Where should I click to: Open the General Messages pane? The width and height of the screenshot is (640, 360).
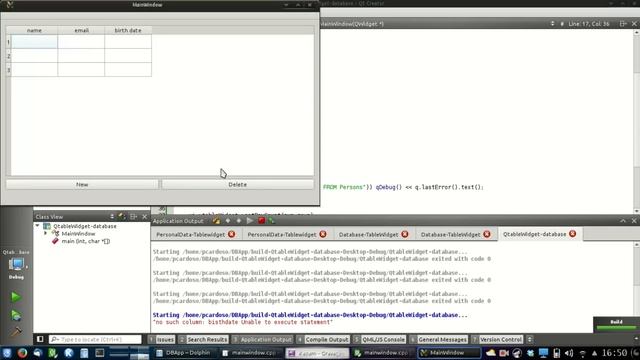438,339
